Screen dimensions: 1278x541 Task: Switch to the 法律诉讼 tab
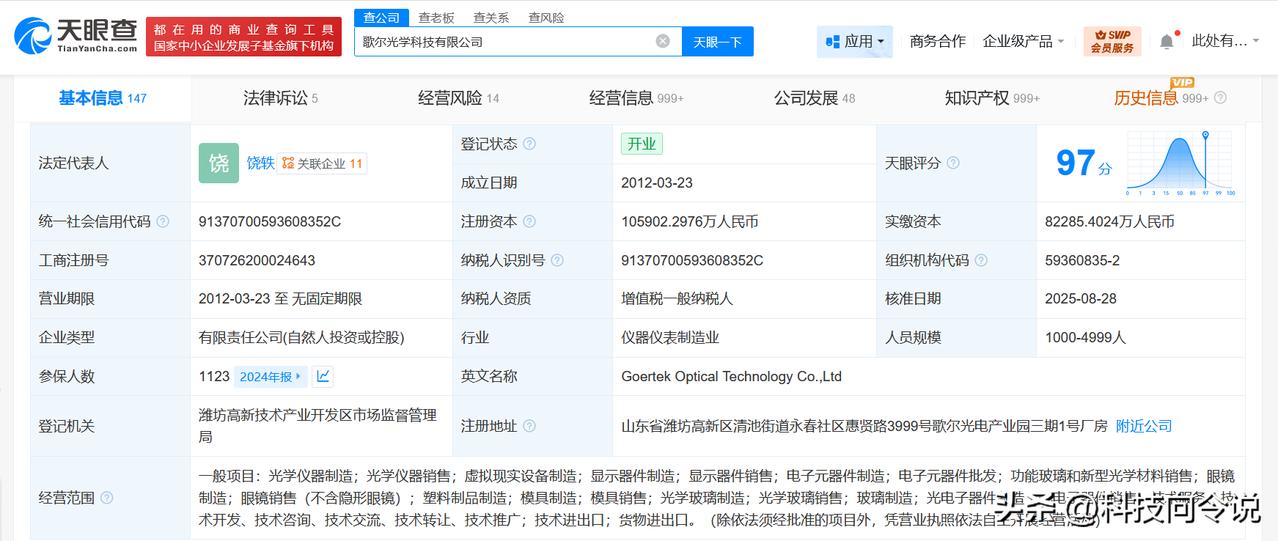[x=280, y=98]
